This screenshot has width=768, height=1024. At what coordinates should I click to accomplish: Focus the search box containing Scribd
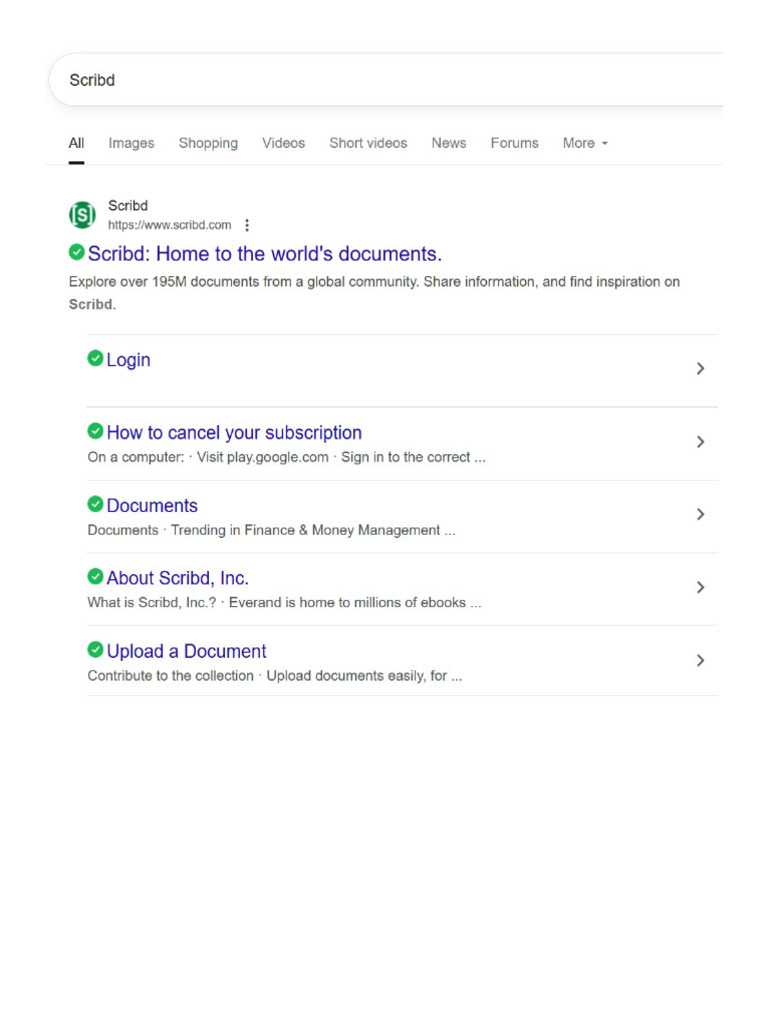coord(385,80)
